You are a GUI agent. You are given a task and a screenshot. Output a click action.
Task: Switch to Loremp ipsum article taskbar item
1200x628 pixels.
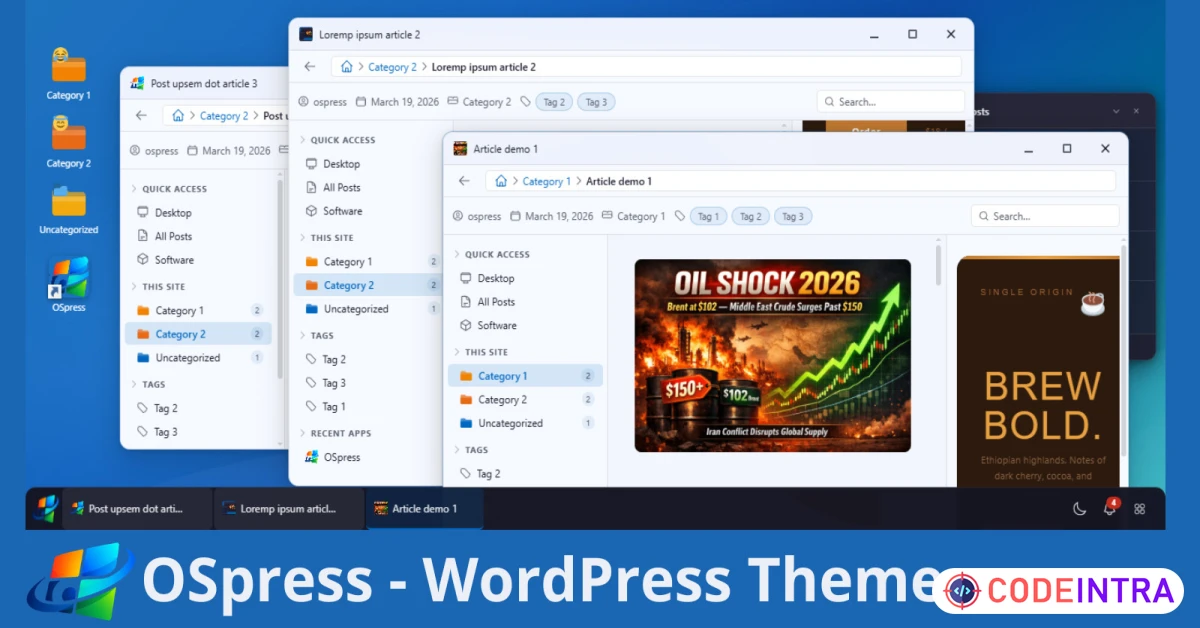(289, 508)
